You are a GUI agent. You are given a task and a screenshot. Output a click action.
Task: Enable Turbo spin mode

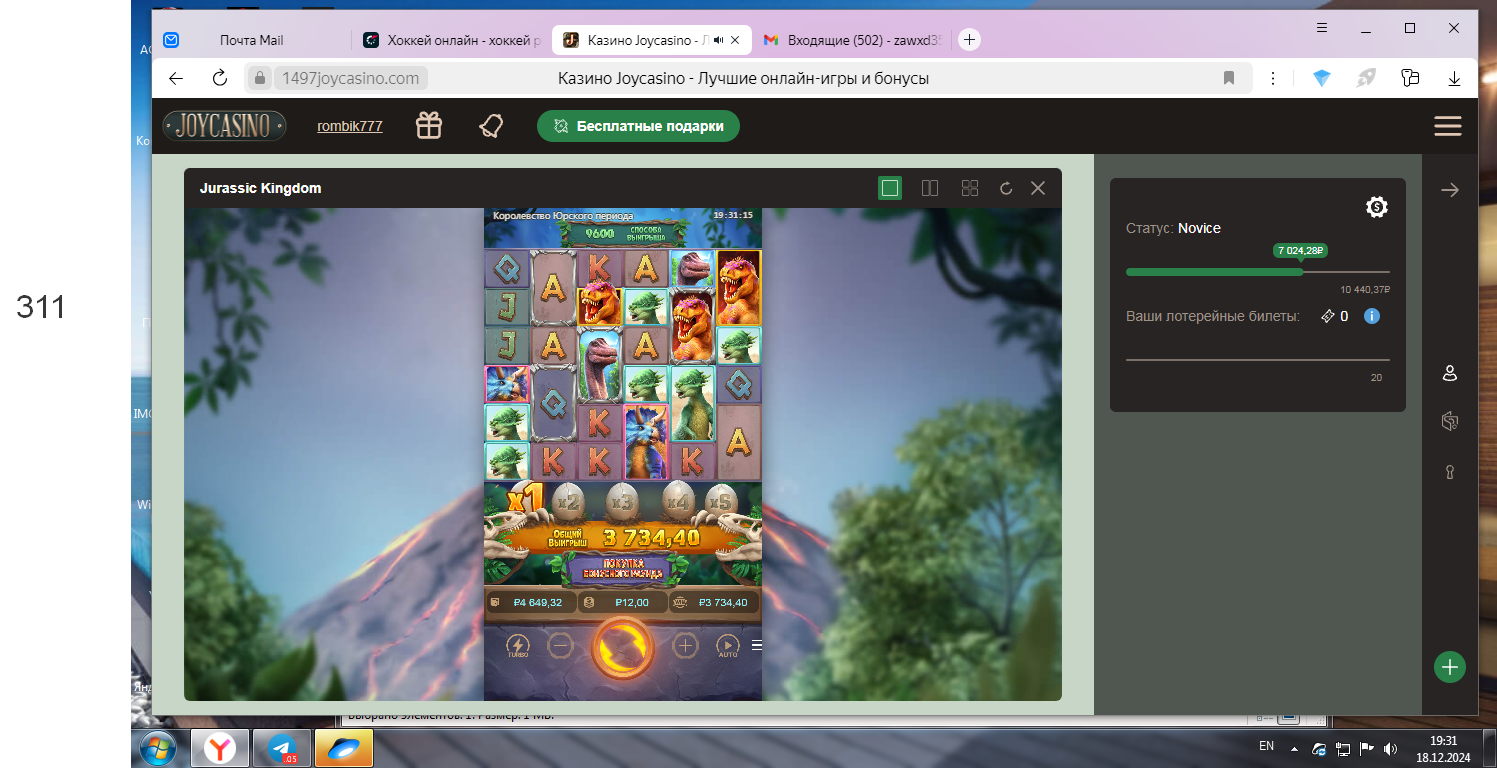[518, 647]
